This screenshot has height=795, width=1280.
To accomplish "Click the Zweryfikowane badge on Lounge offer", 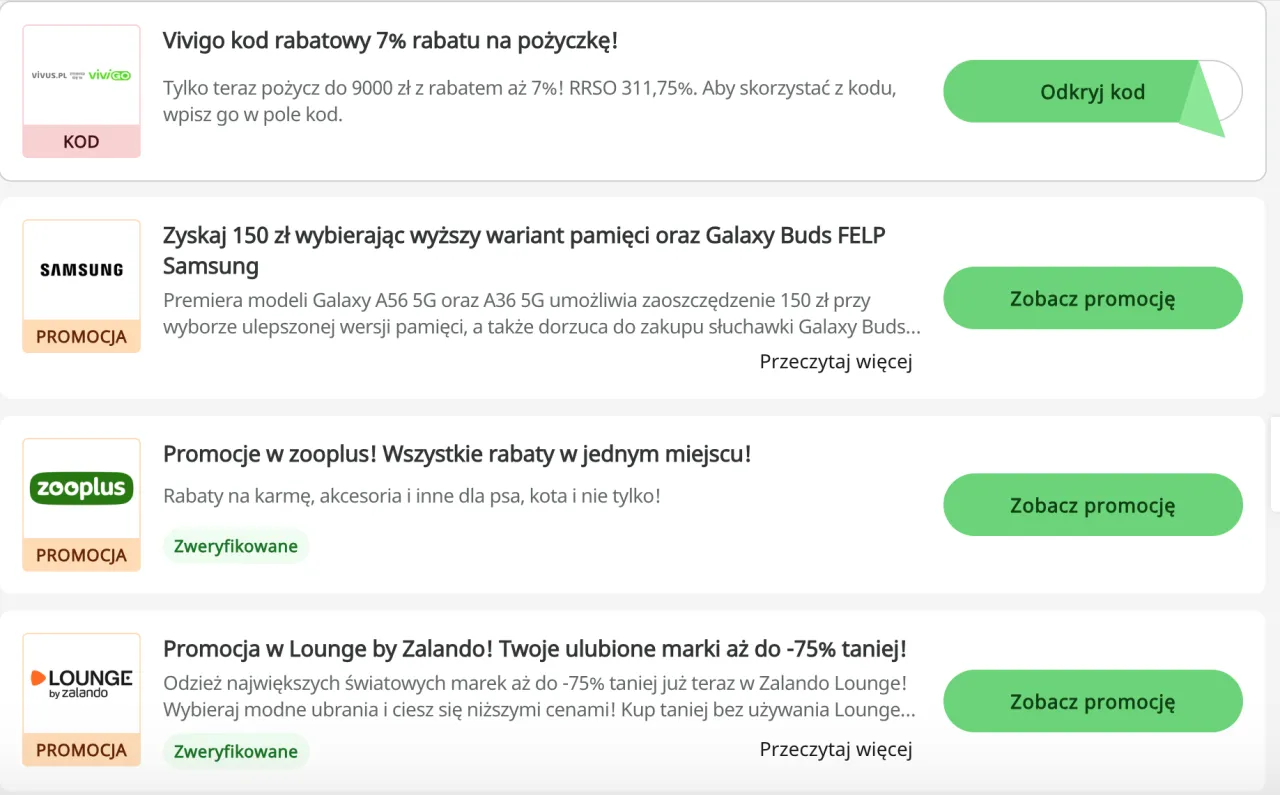I will (236, 751).
